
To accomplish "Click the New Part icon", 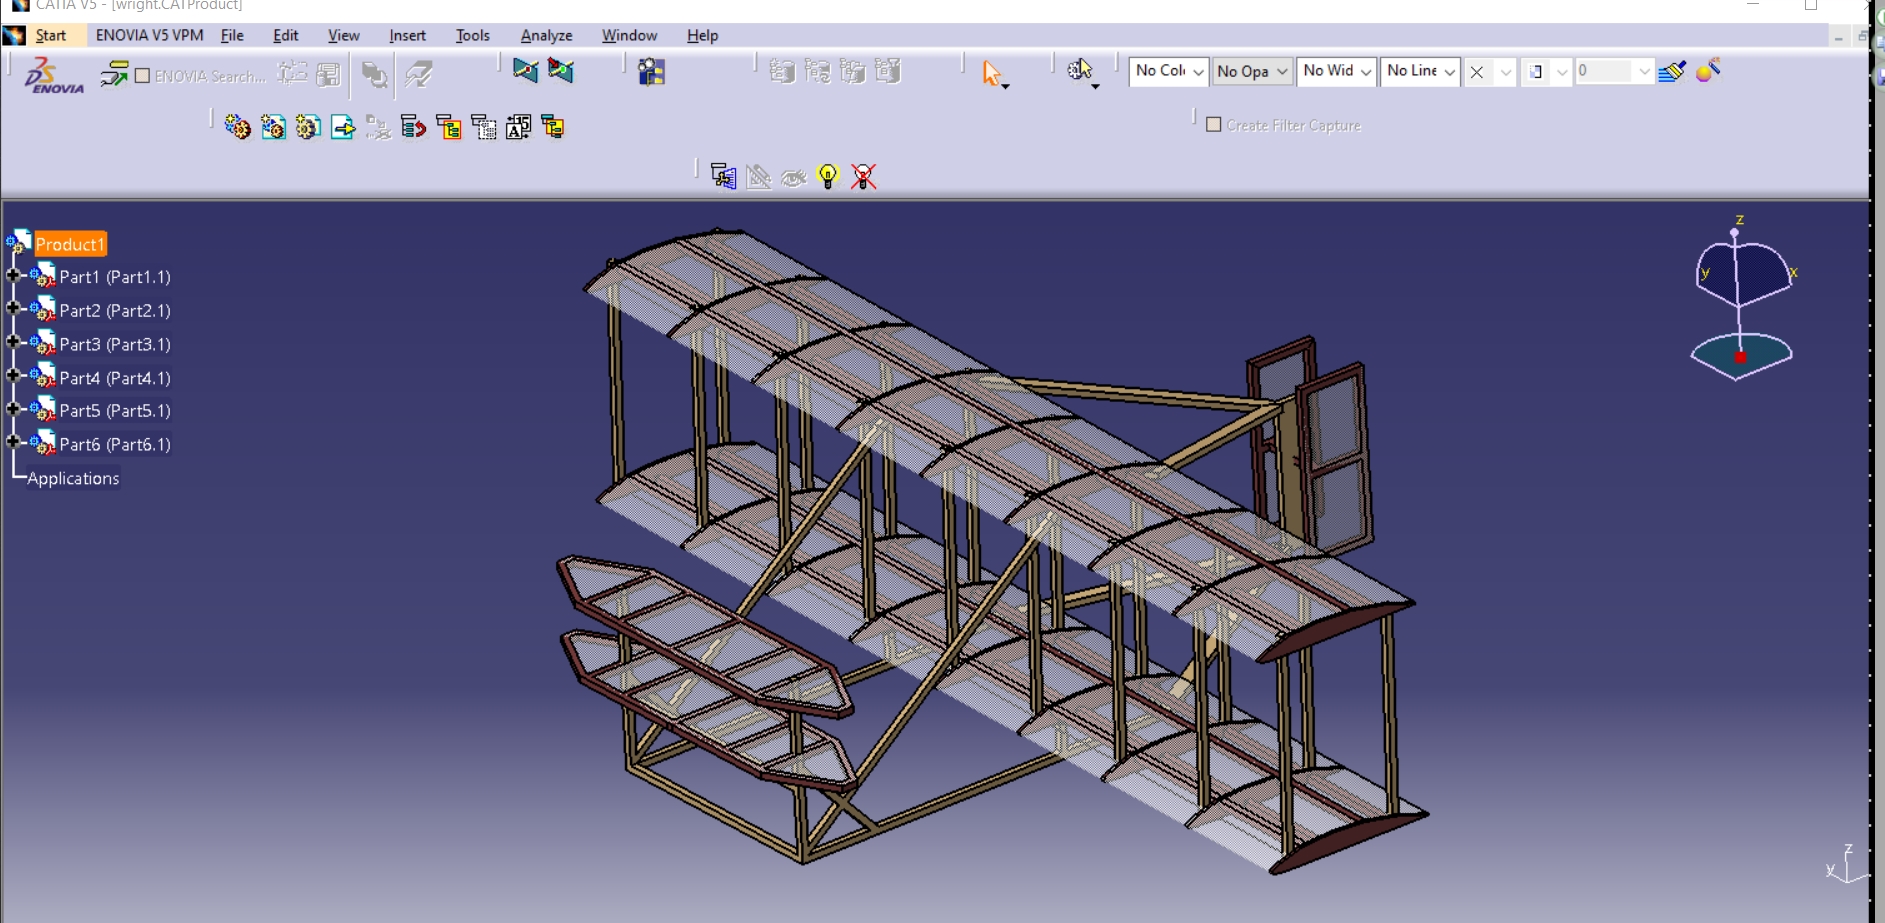I will click(308, 127).
